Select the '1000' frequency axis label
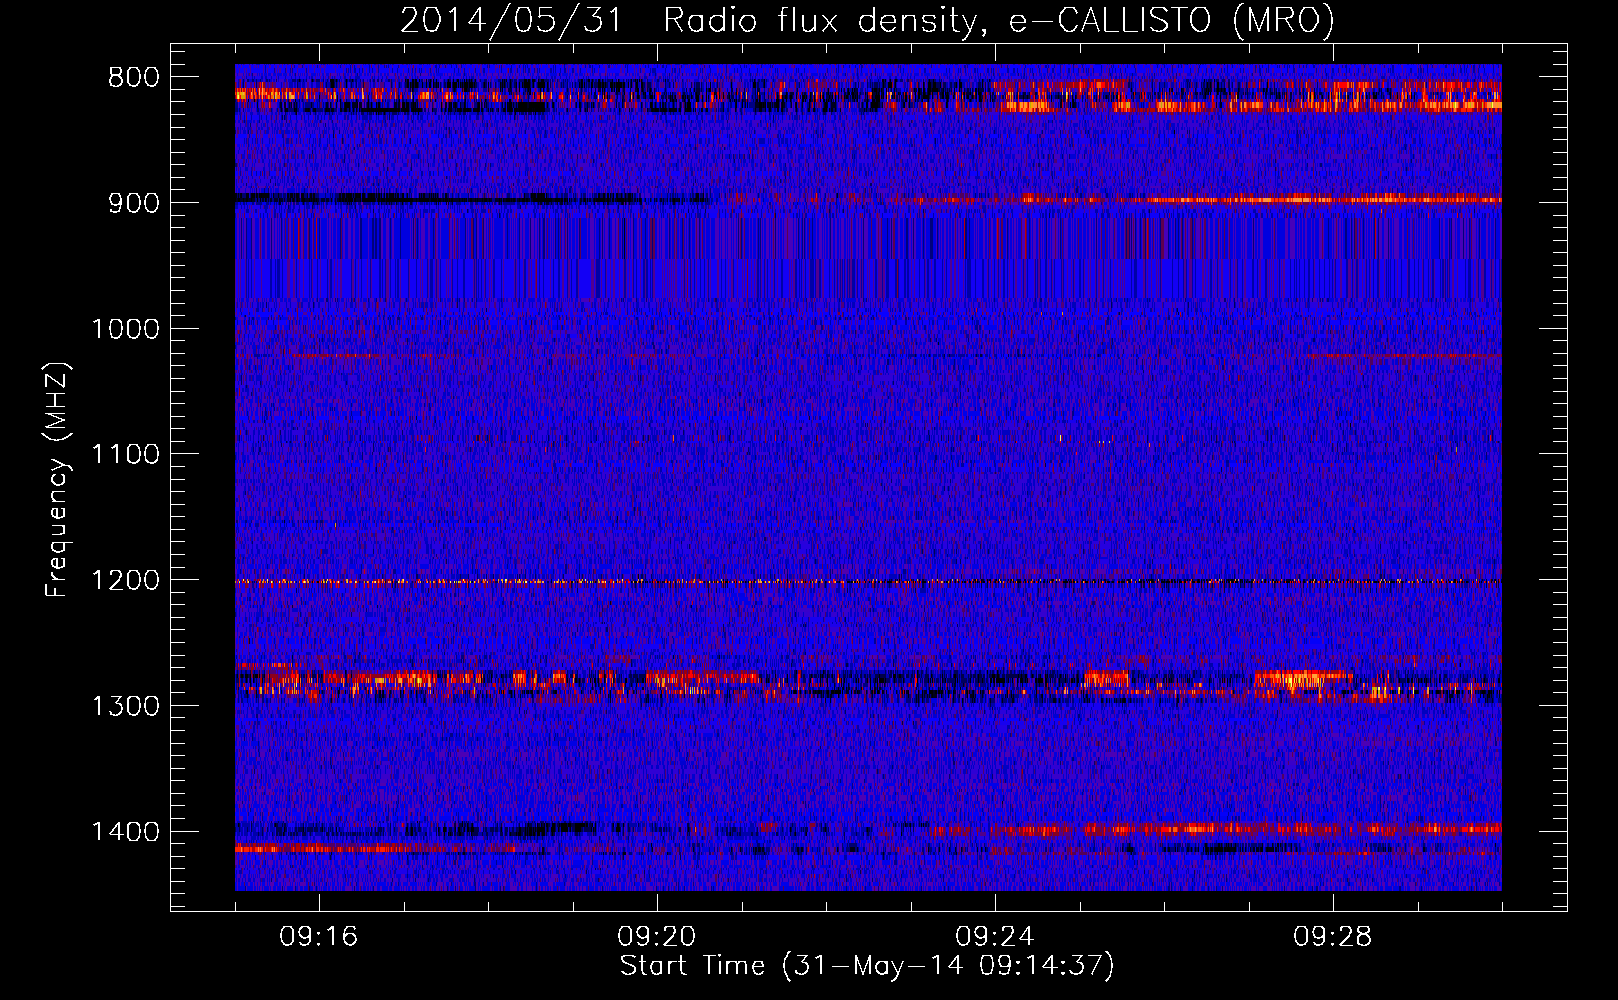Image resolution: width=1618 pixels, height=1000 pixels. [x=125, y=329]
